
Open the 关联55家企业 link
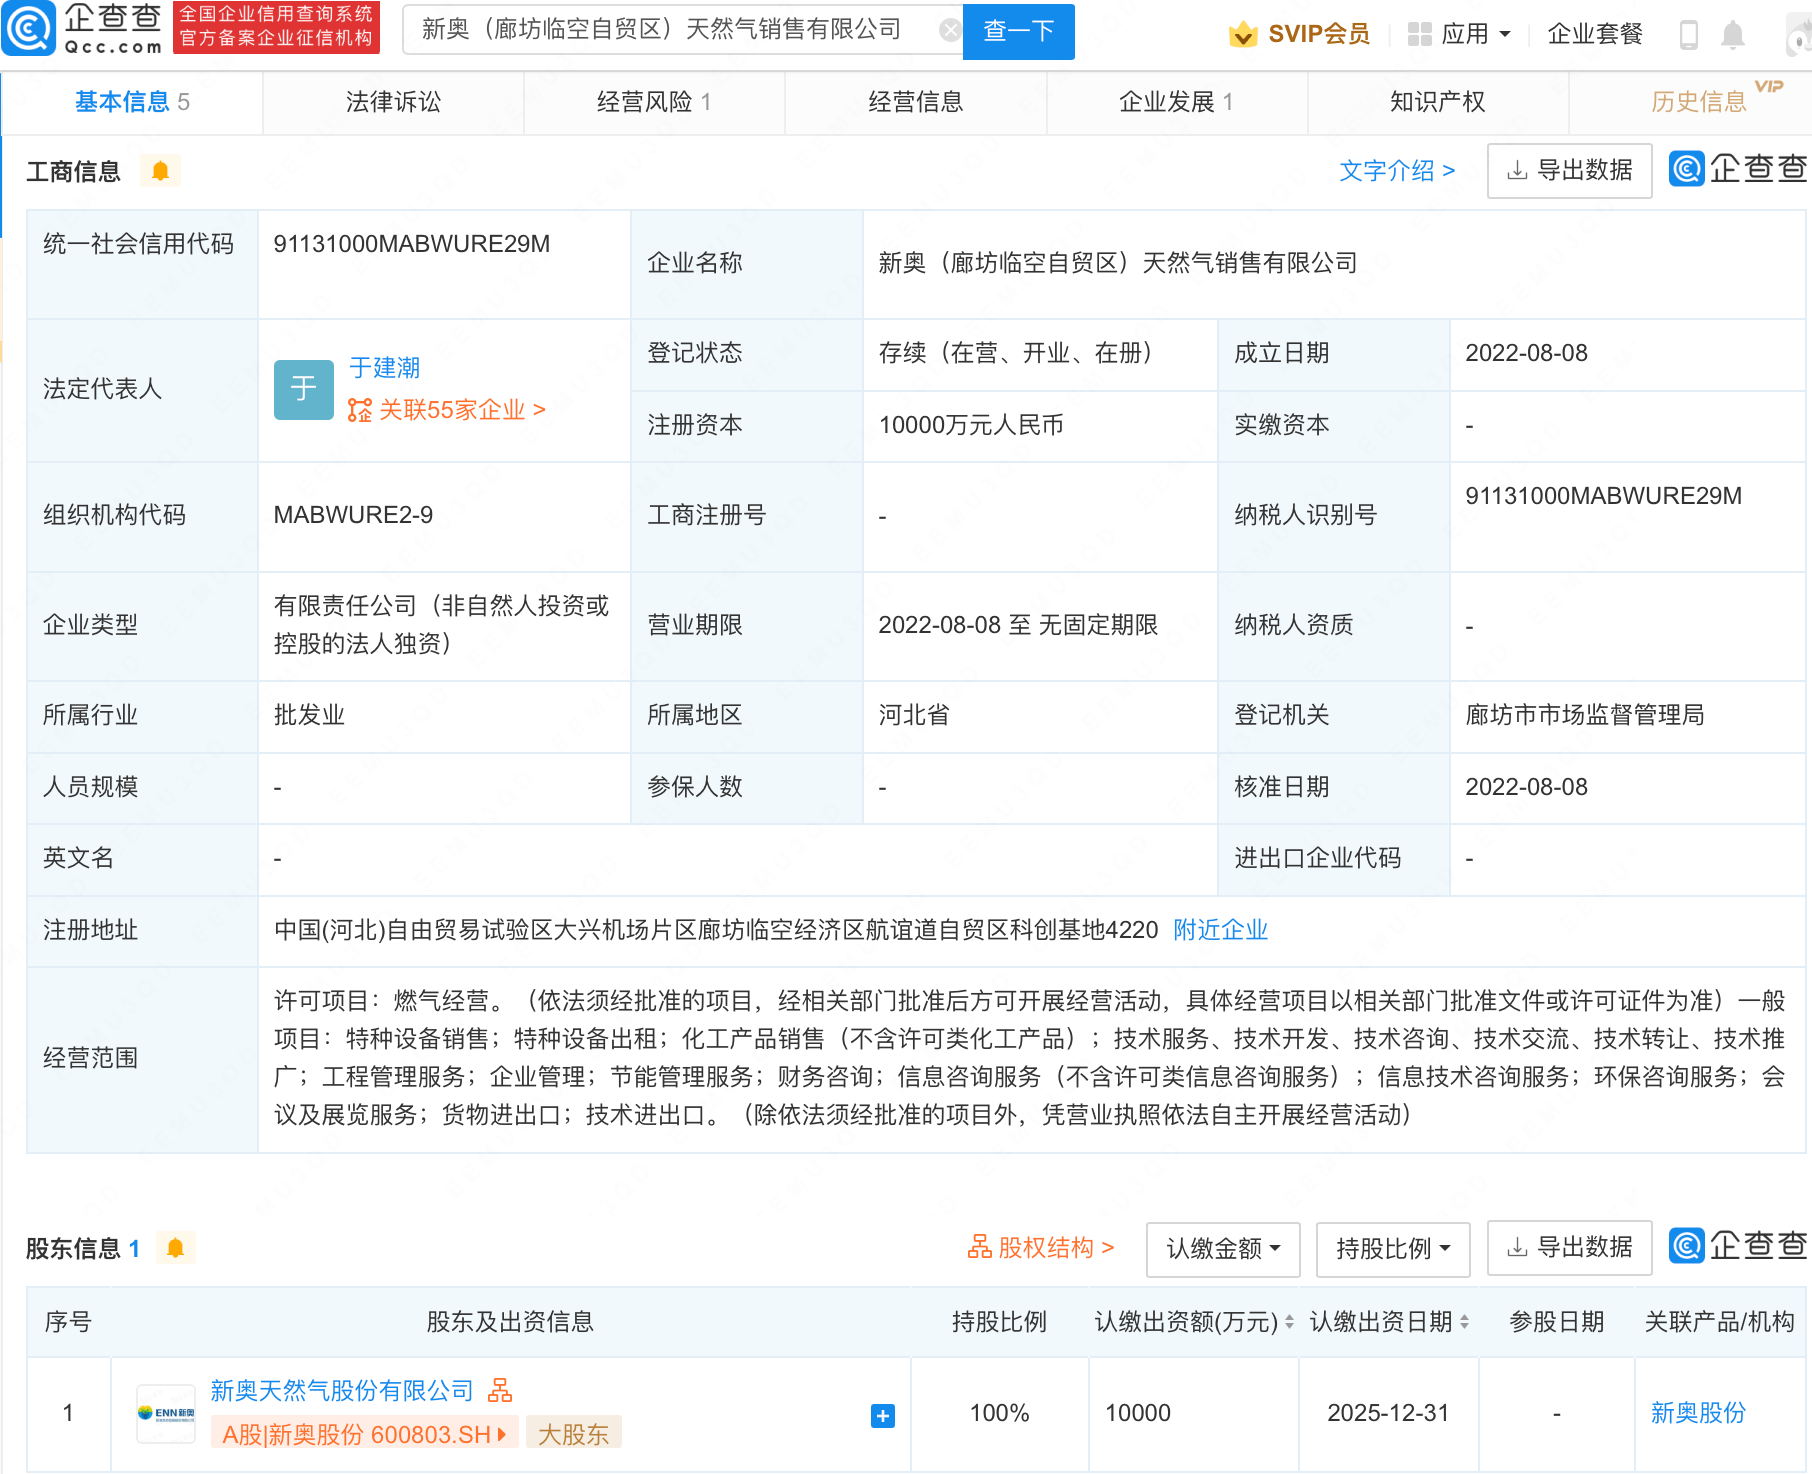(446, 410)
